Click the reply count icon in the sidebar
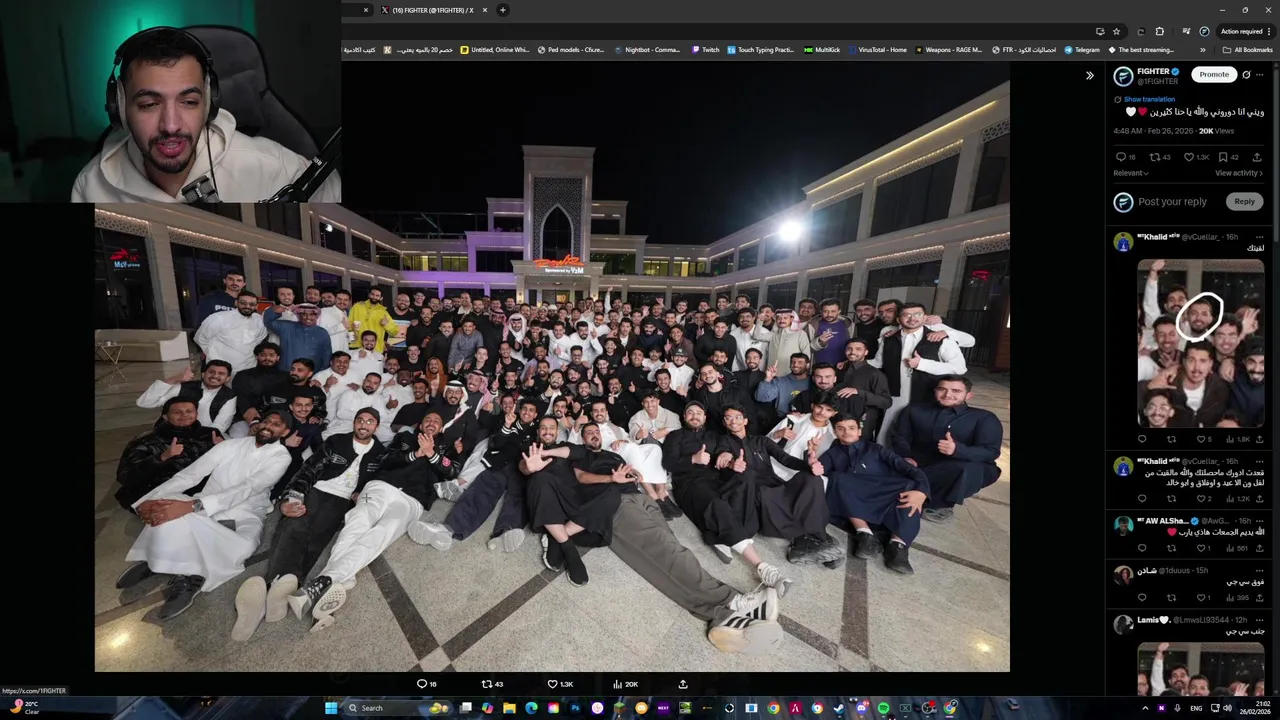The height and width of the screenshot is (720, 1280). click(x=1121, y=157)
